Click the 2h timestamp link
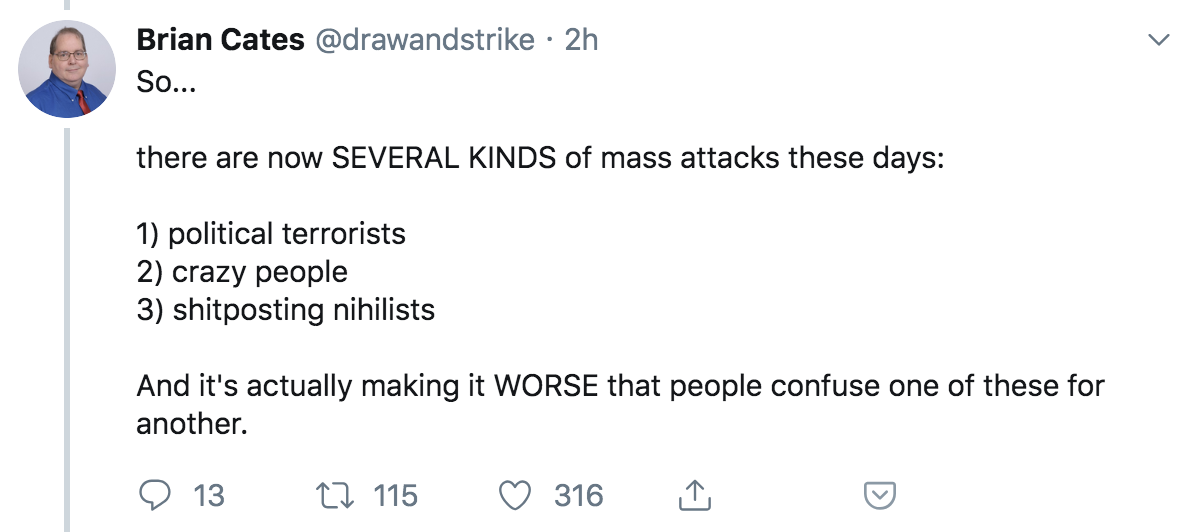 point(581,41)
